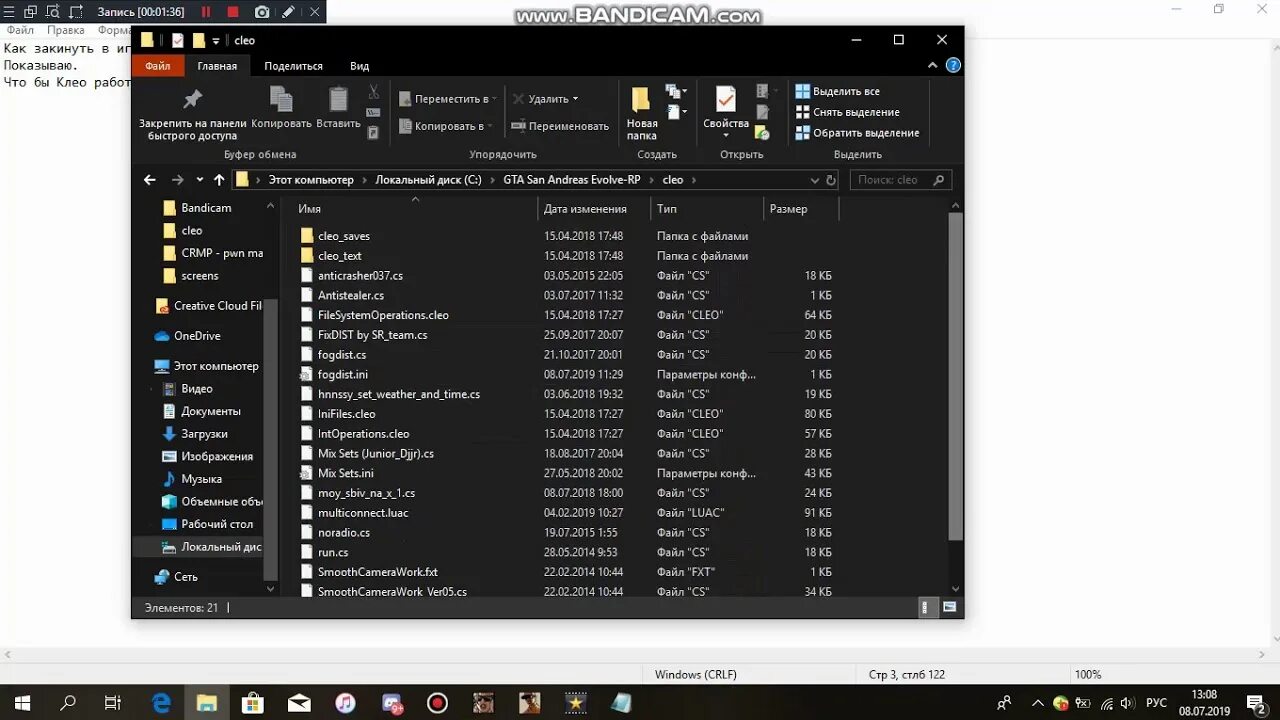1280x720 pixels.
Task: Select the FileSystemOperations.cleo file
Action: (x=383, y=315)
